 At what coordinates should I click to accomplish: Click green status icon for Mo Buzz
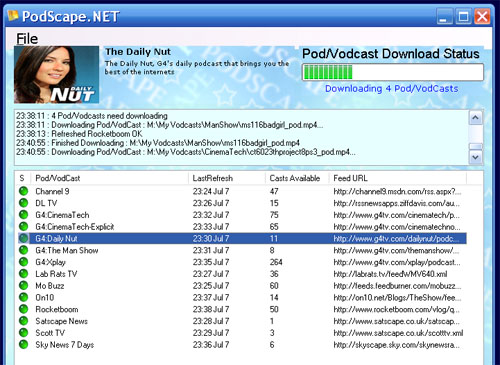tap(23, 286)
